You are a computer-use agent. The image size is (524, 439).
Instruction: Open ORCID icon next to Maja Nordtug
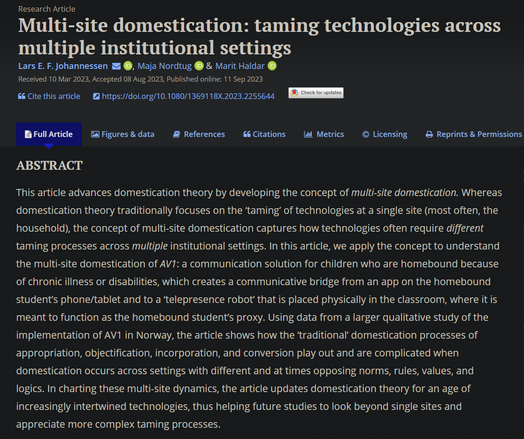coord(199,66)
